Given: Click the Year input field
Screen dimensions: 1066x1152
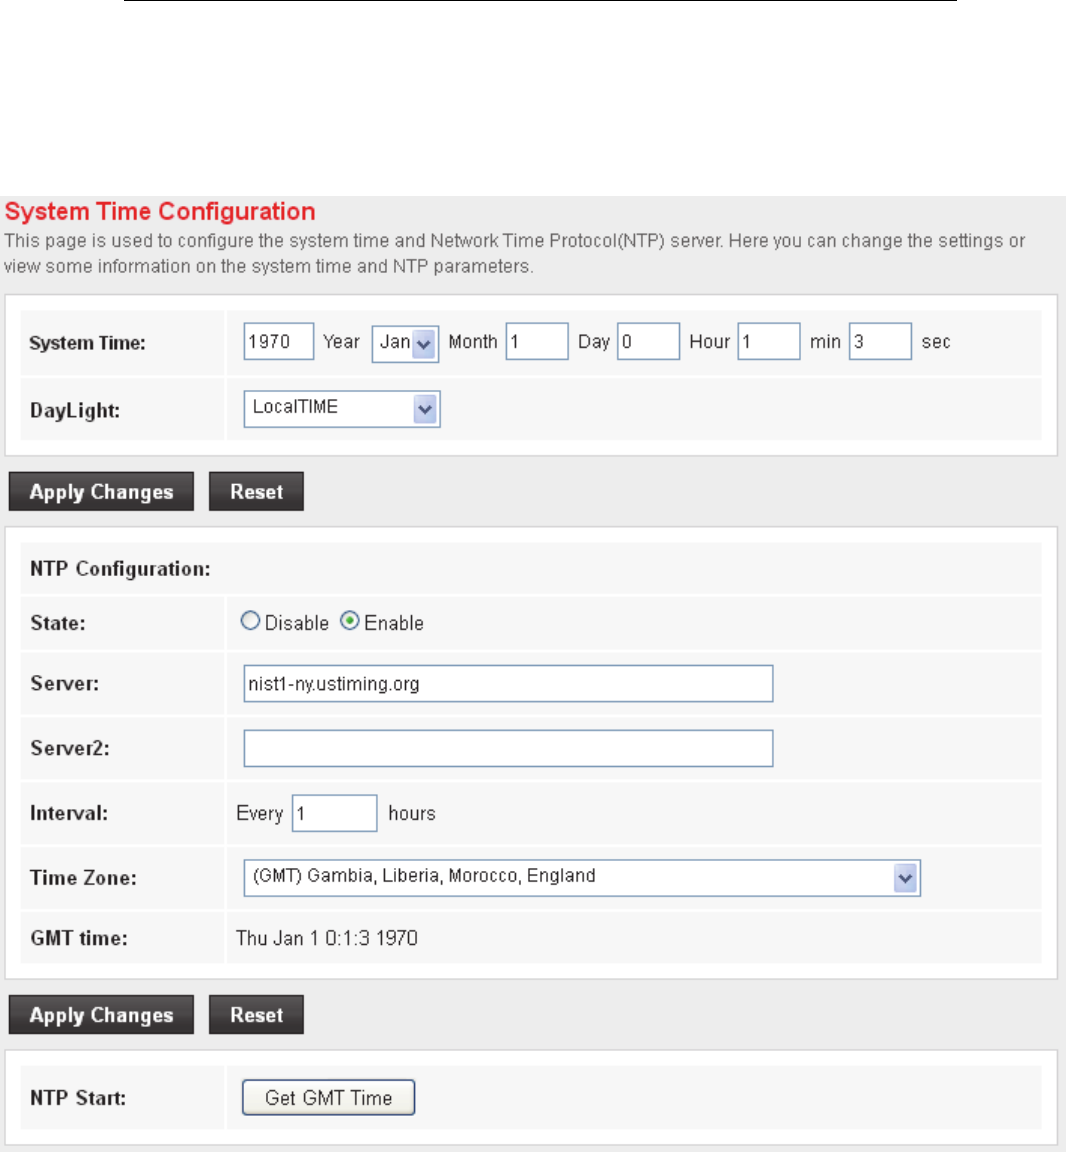Looking at the screenshot, I should (x=278, y=341).
